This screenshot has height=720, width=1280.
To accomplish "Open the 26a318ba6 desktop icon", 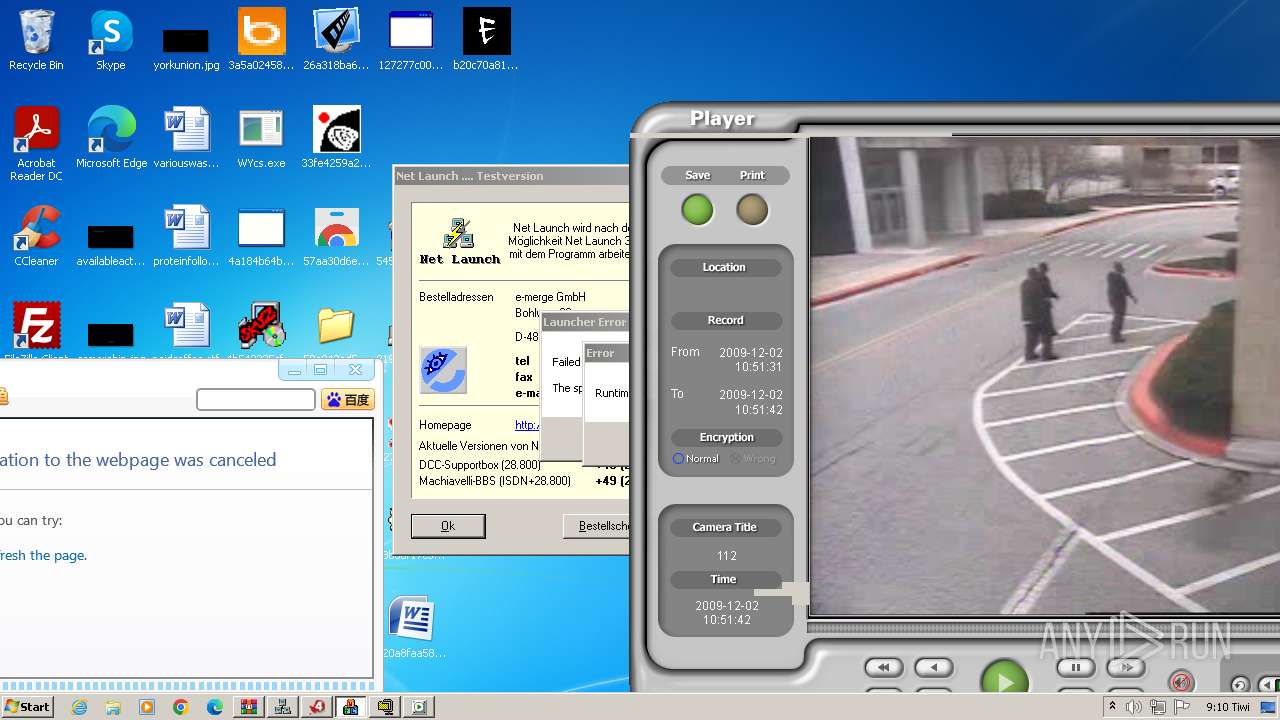I will (336, 40).
